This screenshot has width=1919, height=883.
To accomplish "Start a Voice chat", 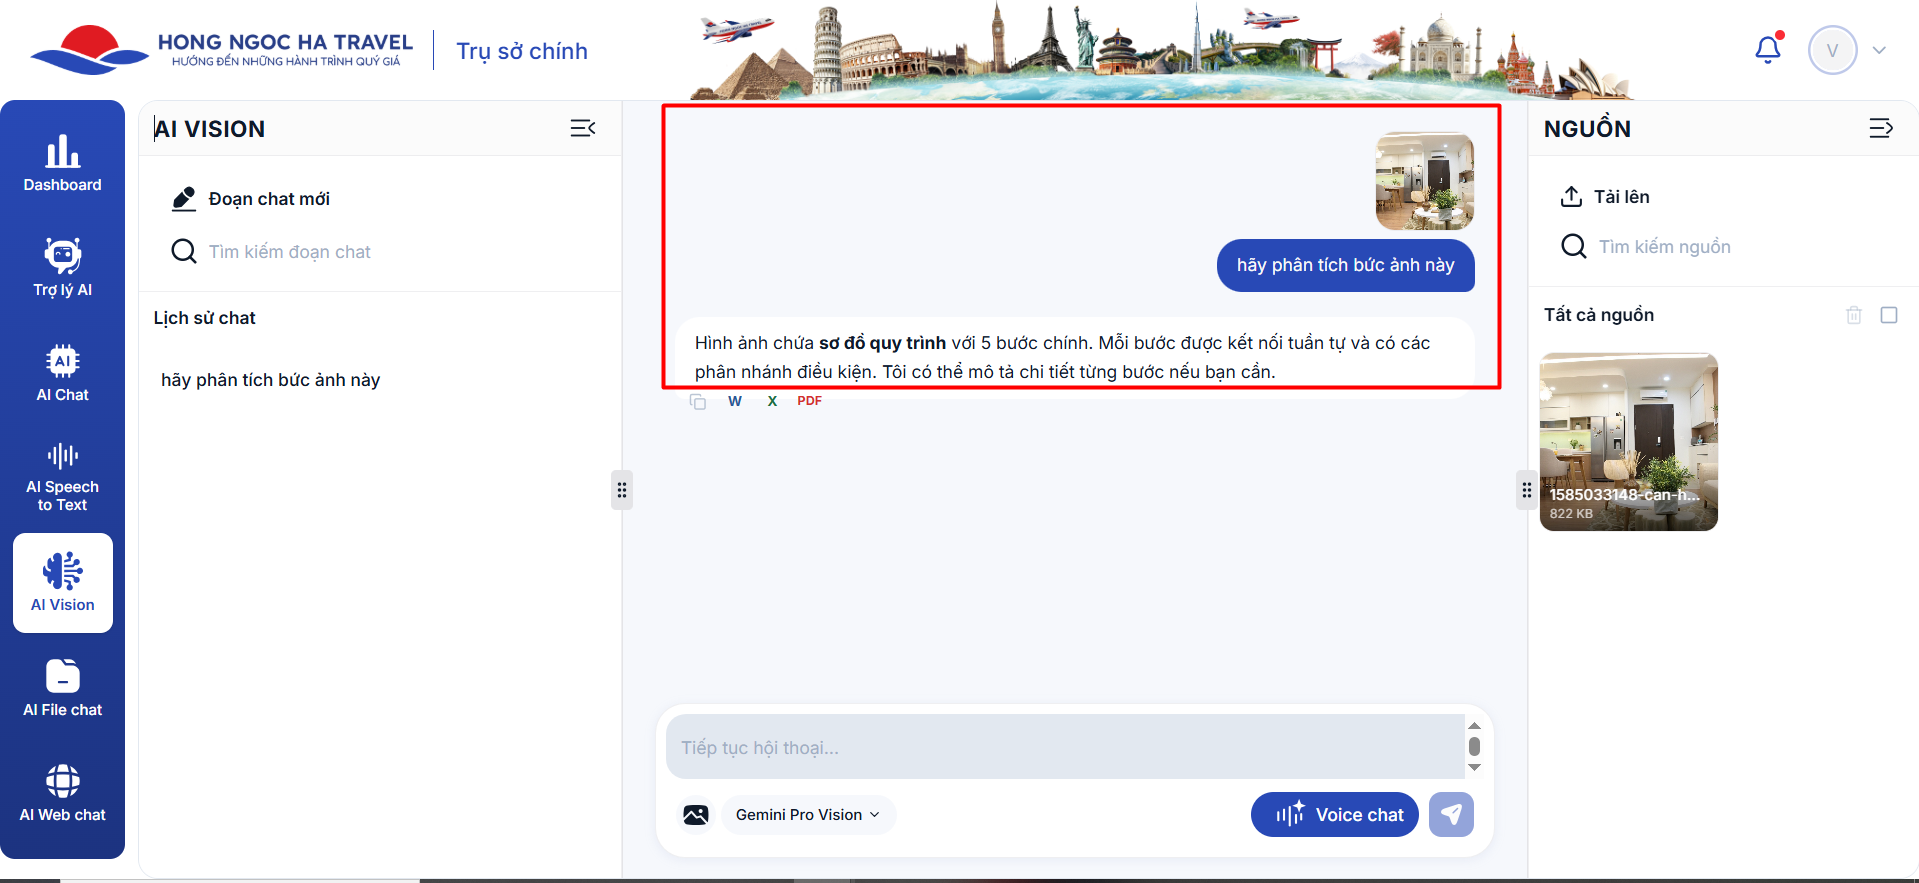I will 1334,815.
